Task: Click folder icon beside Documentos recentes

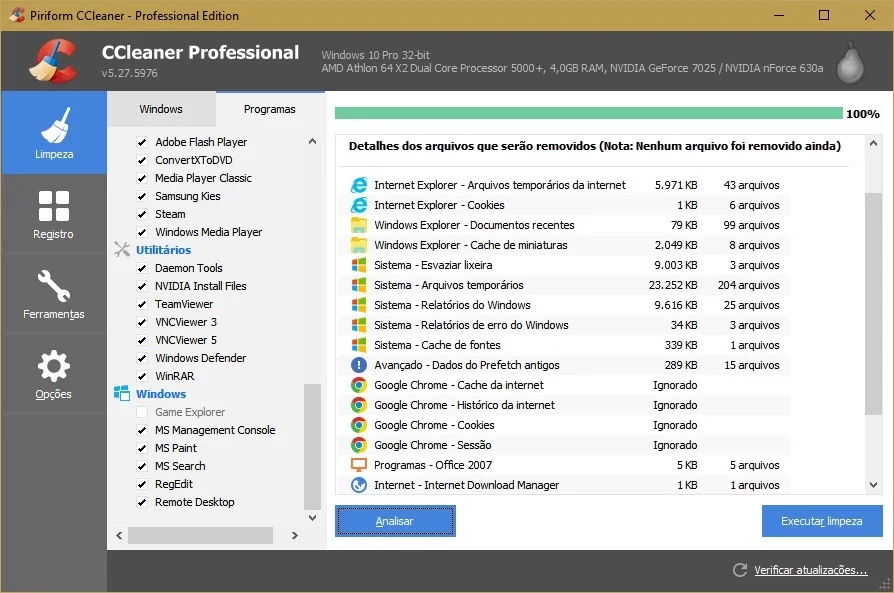Action: (x=359, y=225)
